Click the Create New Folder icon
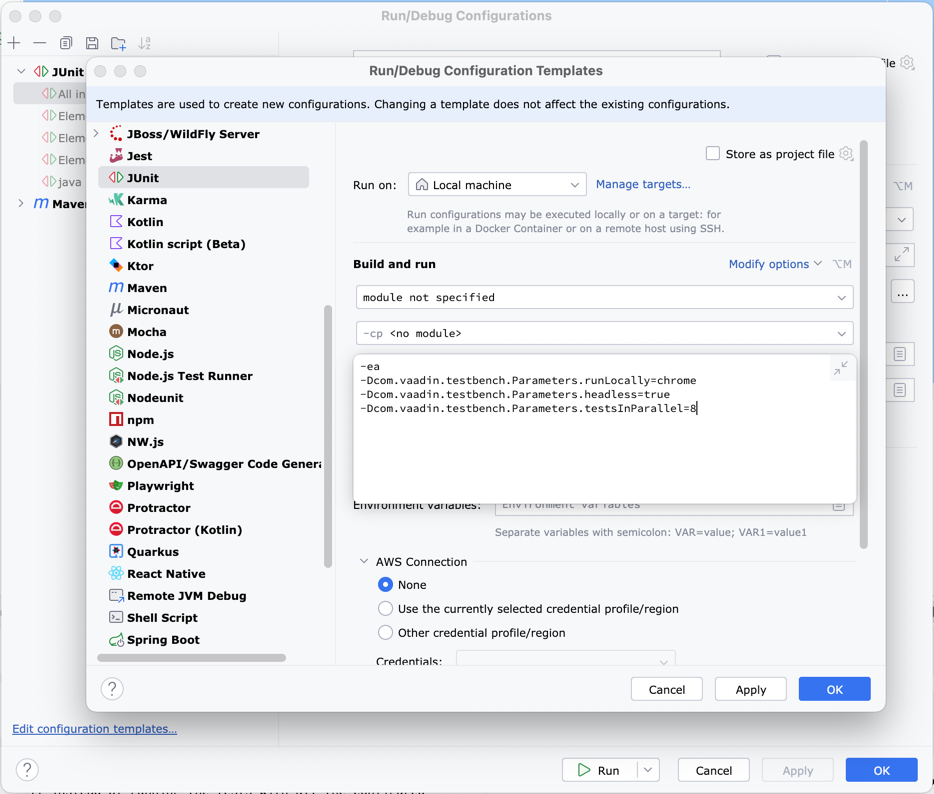The image size is (934, 794). (x=118, y=43)
